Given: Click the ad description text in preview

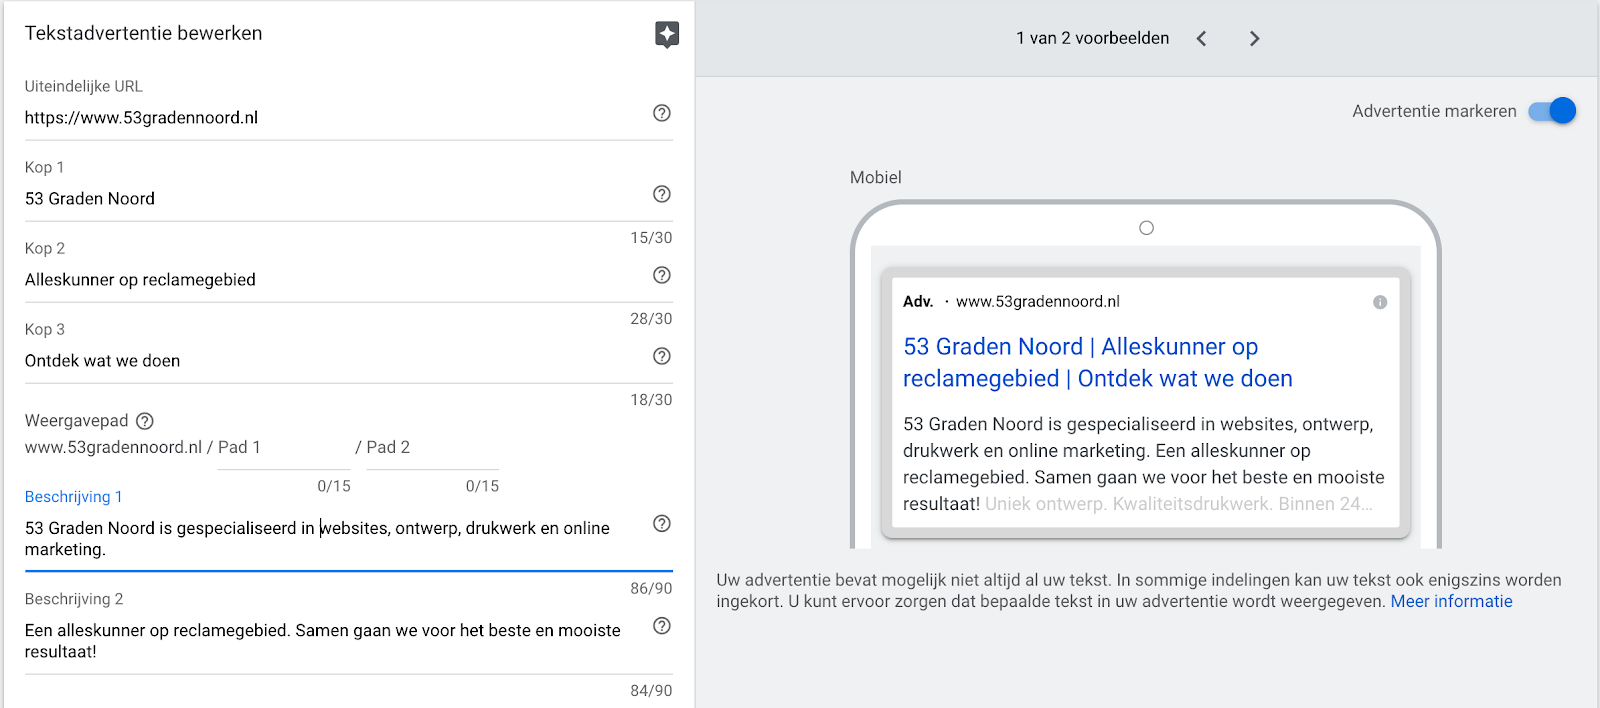Looking at the screenshot, I should click(x=1144, y=464).
